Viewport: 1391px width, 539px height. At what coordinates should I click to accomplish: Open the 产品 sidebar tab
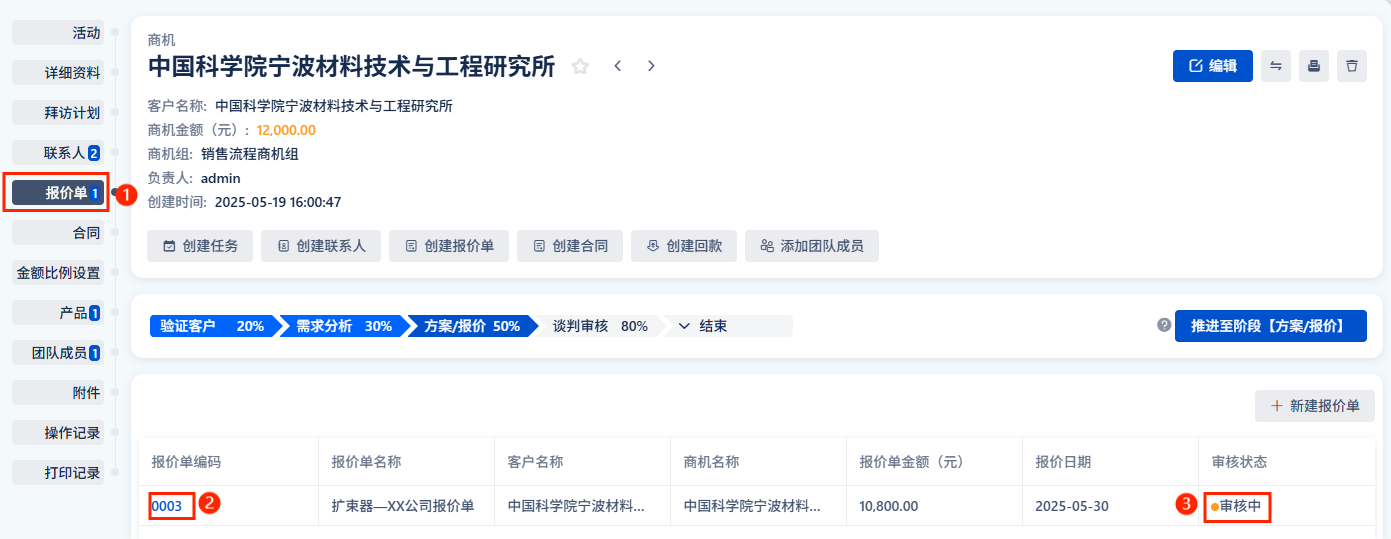pos(58,312)
